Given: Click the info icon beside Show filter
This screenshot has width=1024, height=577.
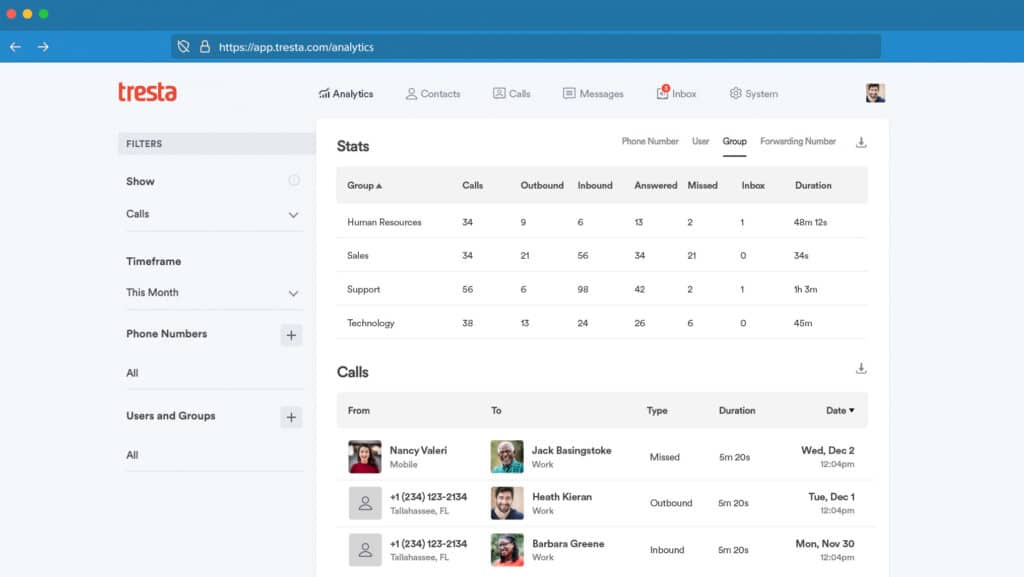Looking at the screenshot, I should point(296,181).
